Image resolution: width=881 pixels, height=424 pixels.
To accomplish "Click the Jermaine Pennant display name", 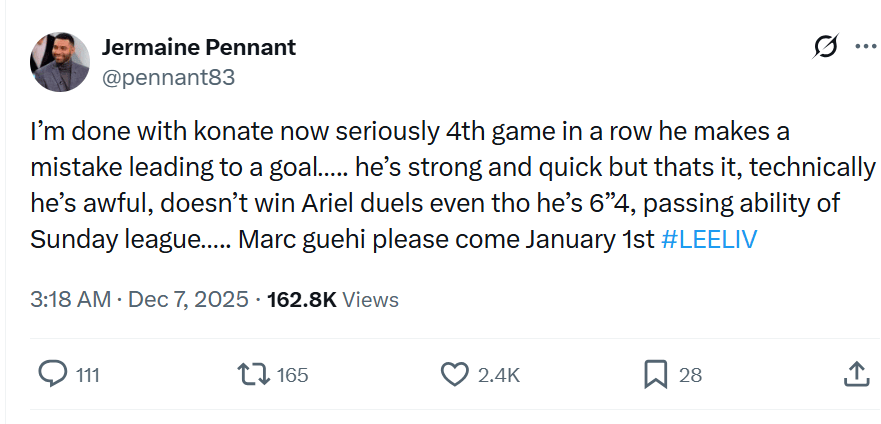I will coord(199,48).
